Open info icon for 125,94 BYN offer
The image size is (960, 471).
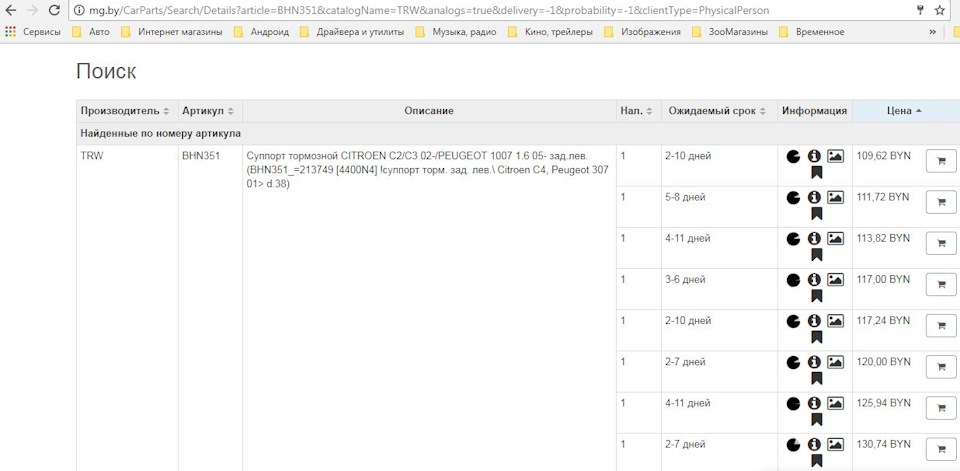tap(814, 403)
